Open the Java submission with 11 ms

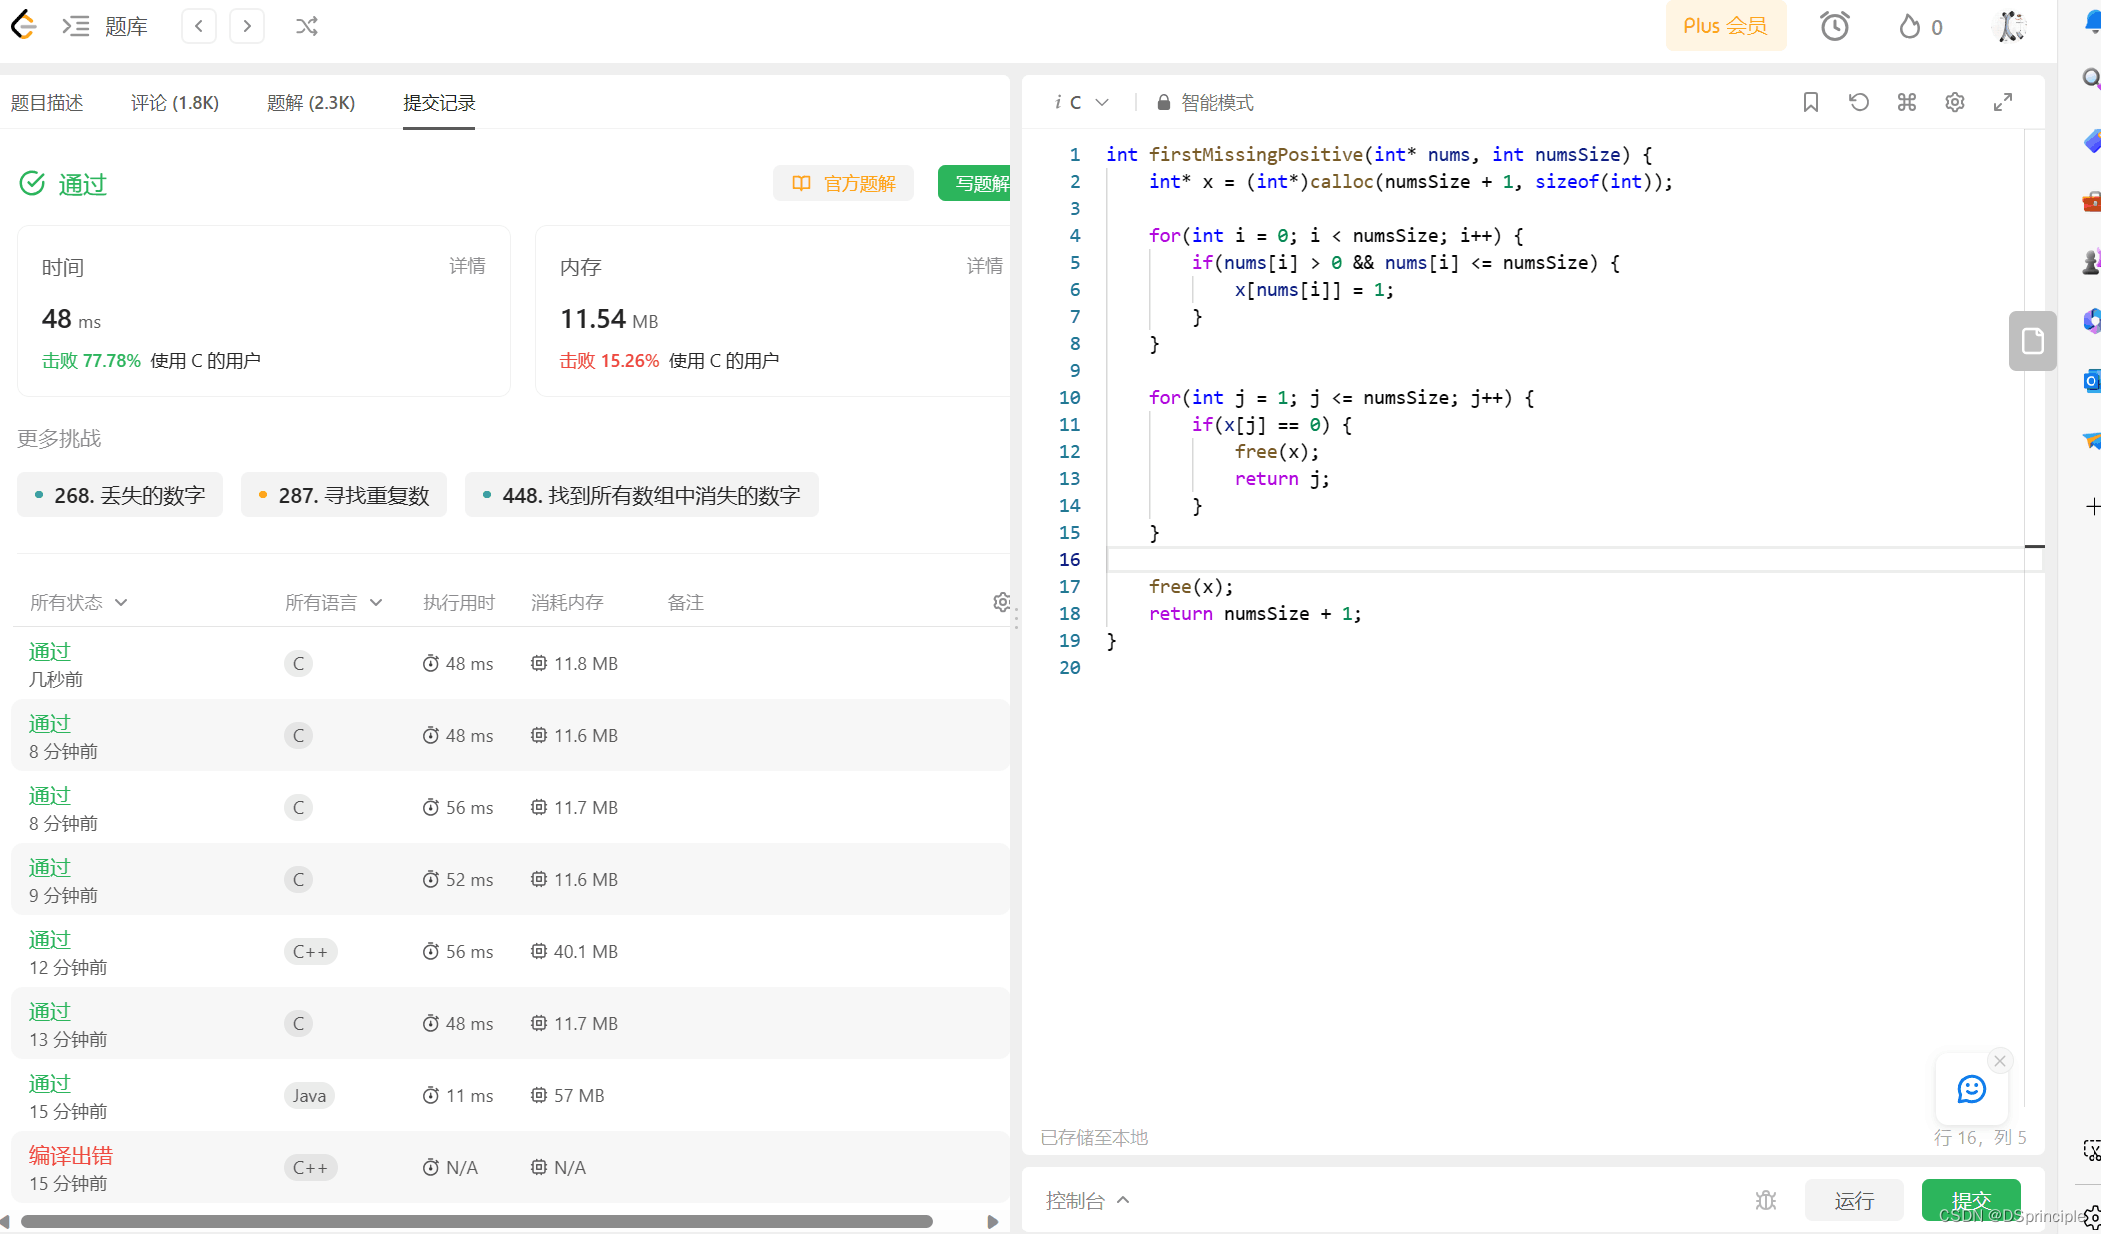510,1096
